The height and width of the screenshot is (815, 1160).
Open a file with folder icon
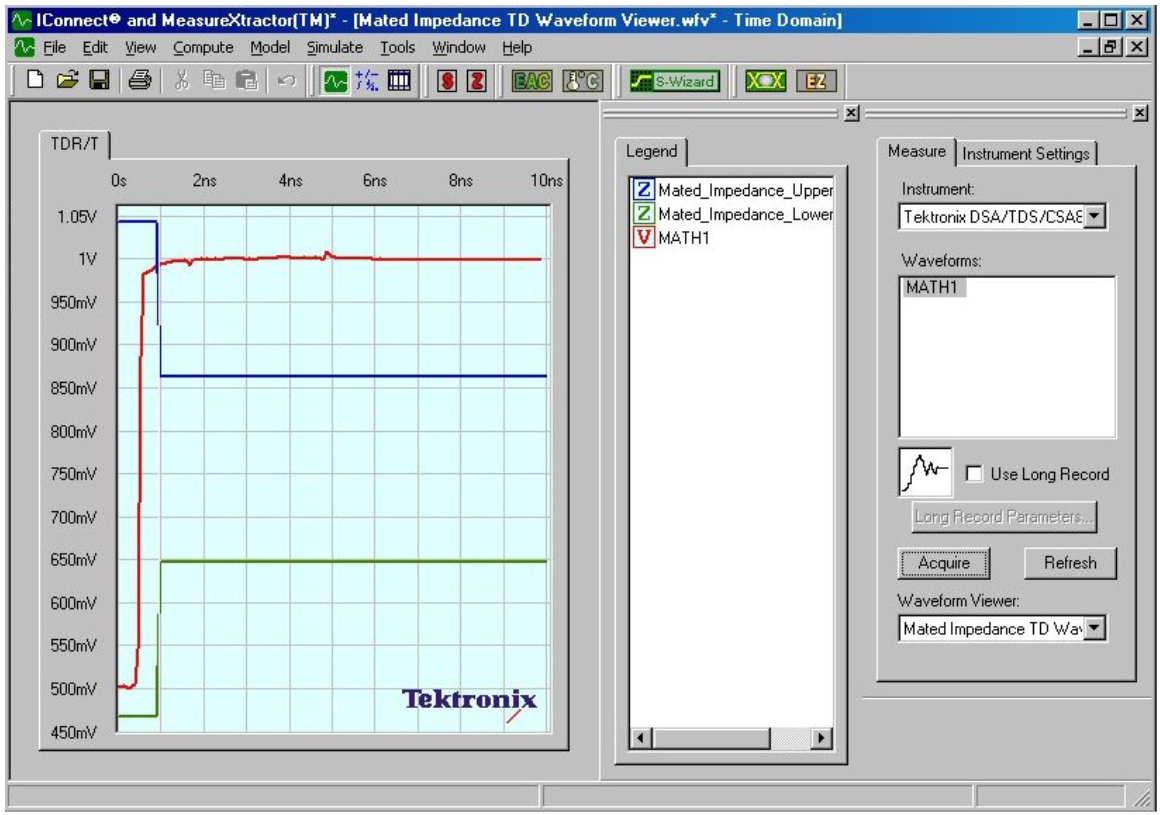pos(67,80)
